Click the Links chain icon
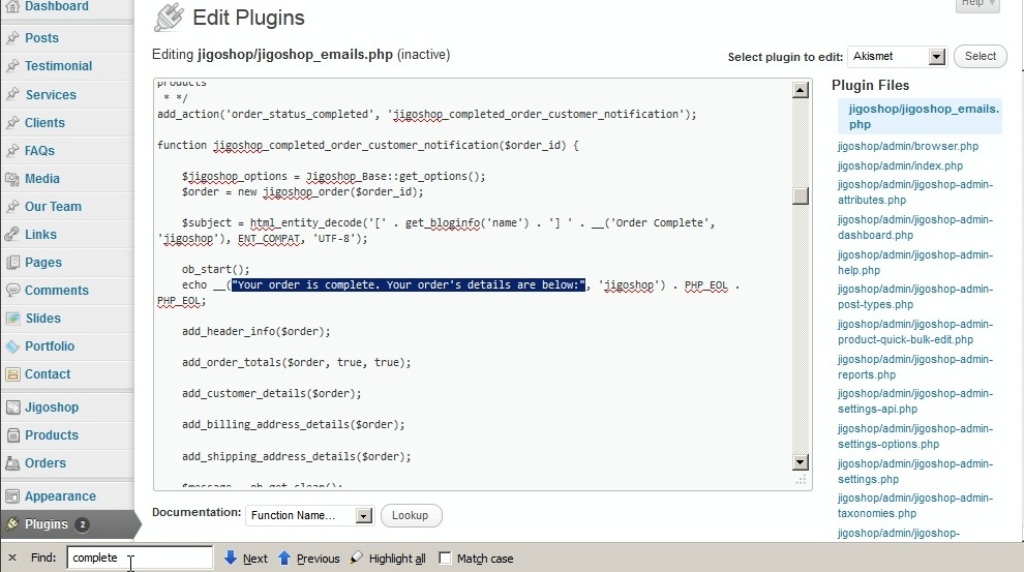1024x572 pixels. click(13, 235)
